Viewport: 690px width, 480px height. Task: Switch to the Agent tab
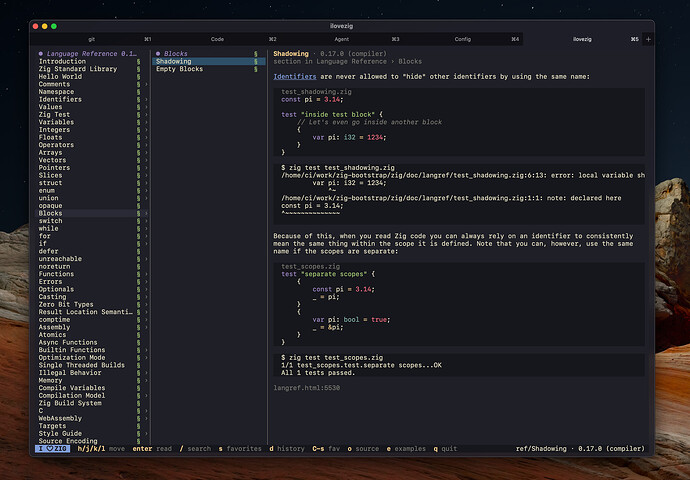[x=341, y=39]
